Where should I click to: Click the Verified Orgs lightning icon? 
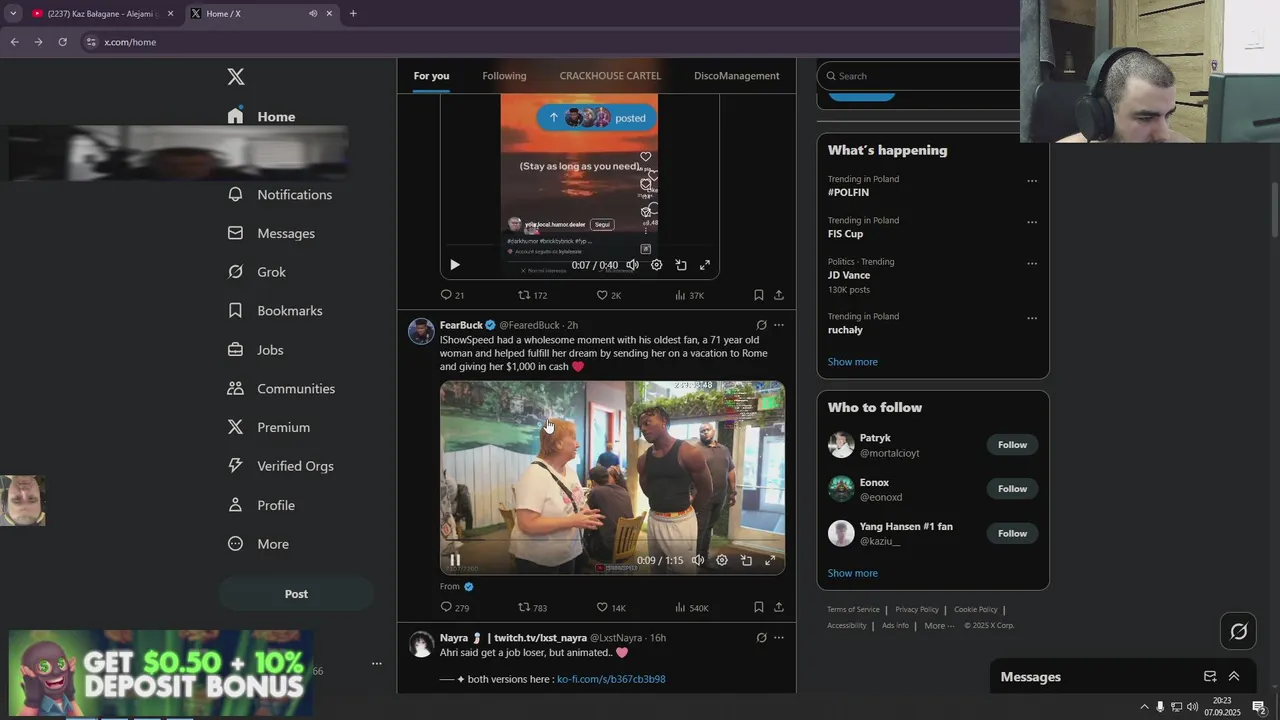point(235,465)
